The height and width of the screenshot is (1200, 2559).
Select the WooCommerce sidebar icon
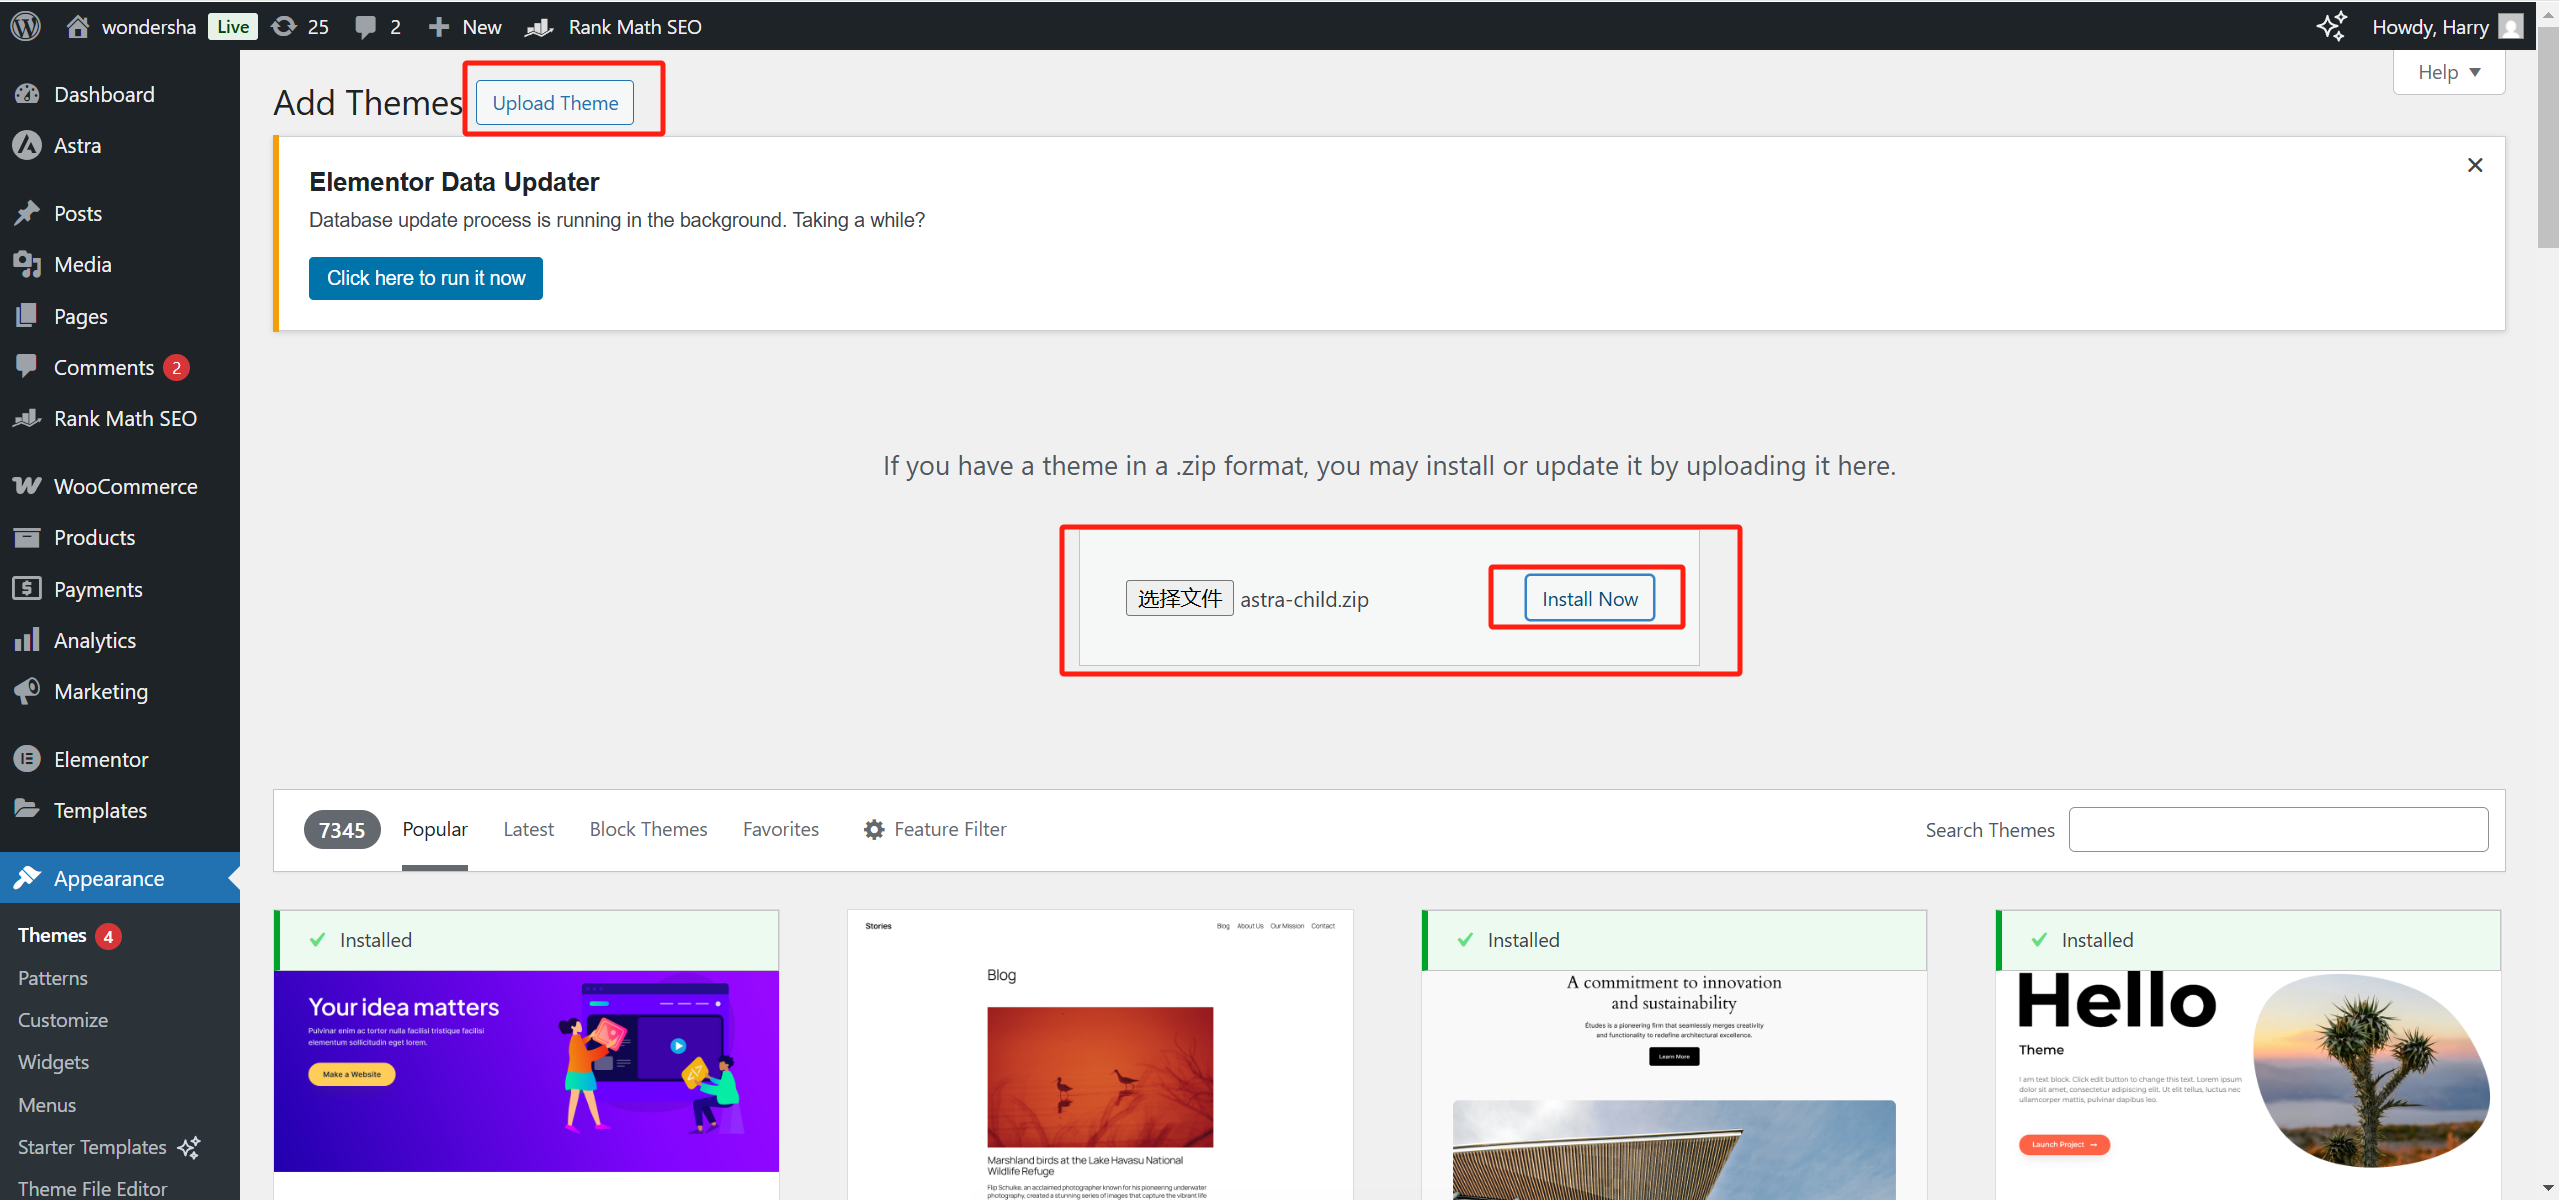[27, 485]
